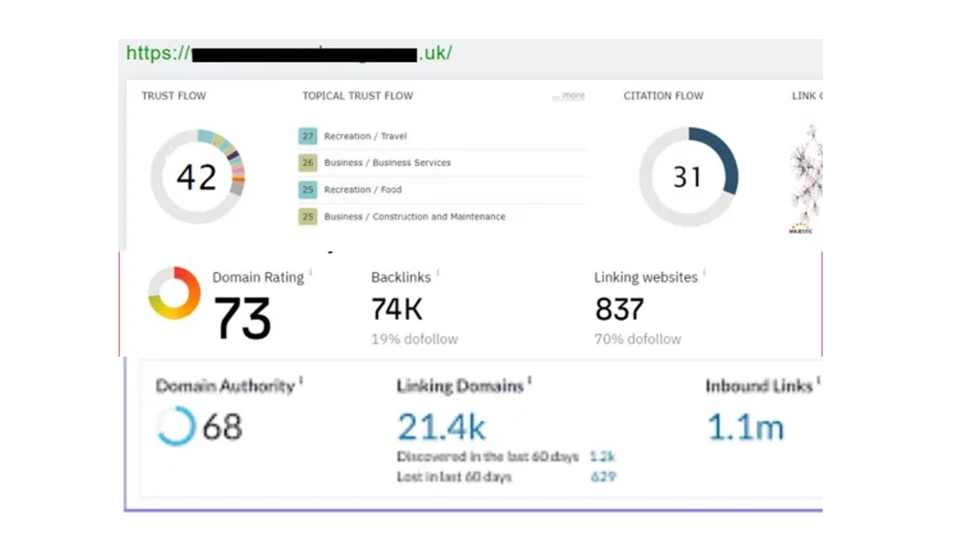Image resolution: width=960 pixels, height=540 pixels.
Task: Open the 21.4k Linking Domains value
Action: tap(441, 427)
